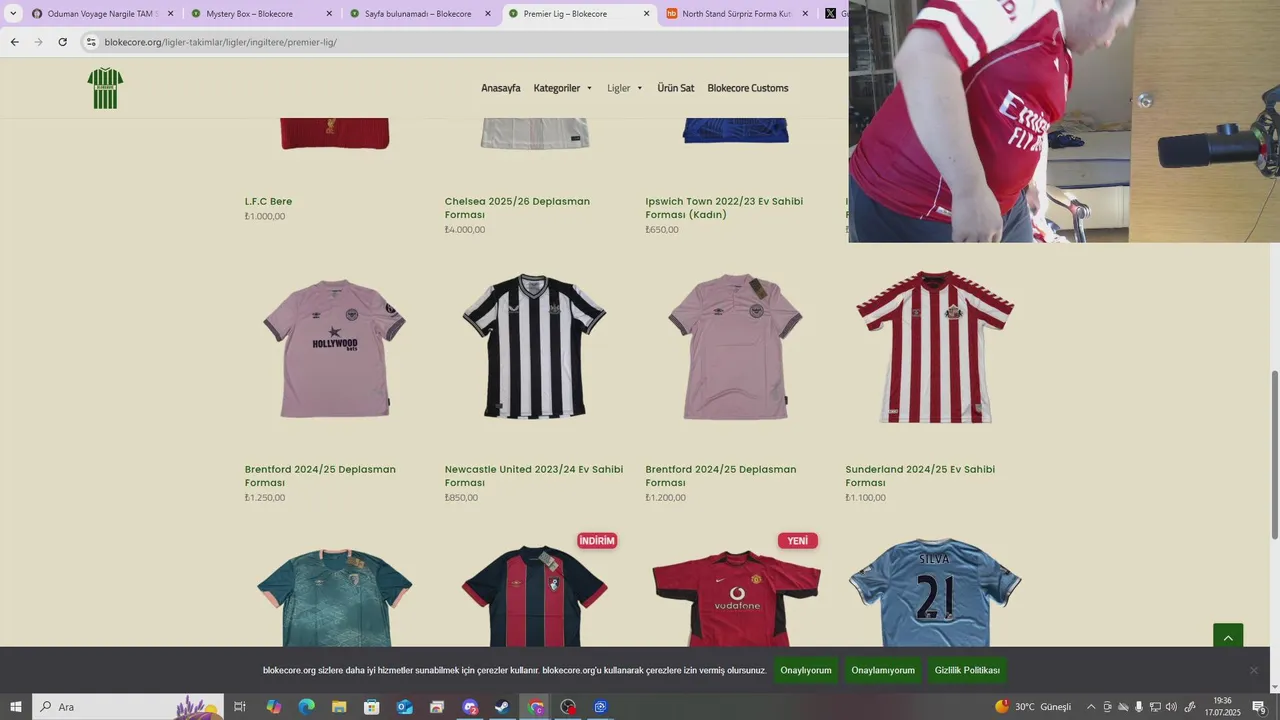Click the ₺1.250,00 Brentford price

(x=265, y=497)
